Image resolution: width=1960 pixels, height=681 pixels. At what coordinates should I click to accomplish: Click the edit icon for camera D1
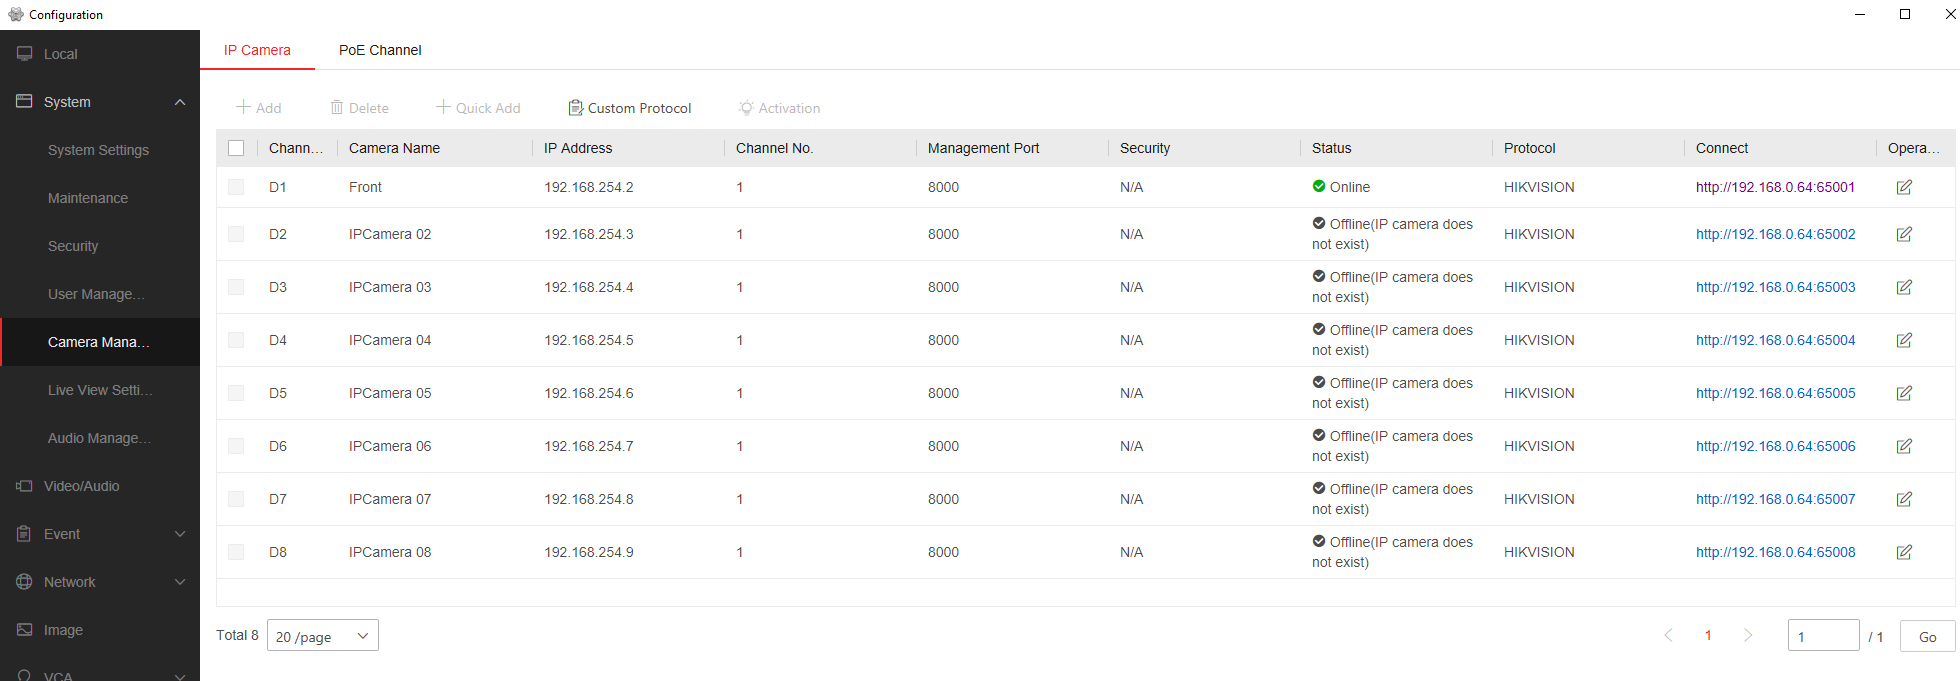1904,187
